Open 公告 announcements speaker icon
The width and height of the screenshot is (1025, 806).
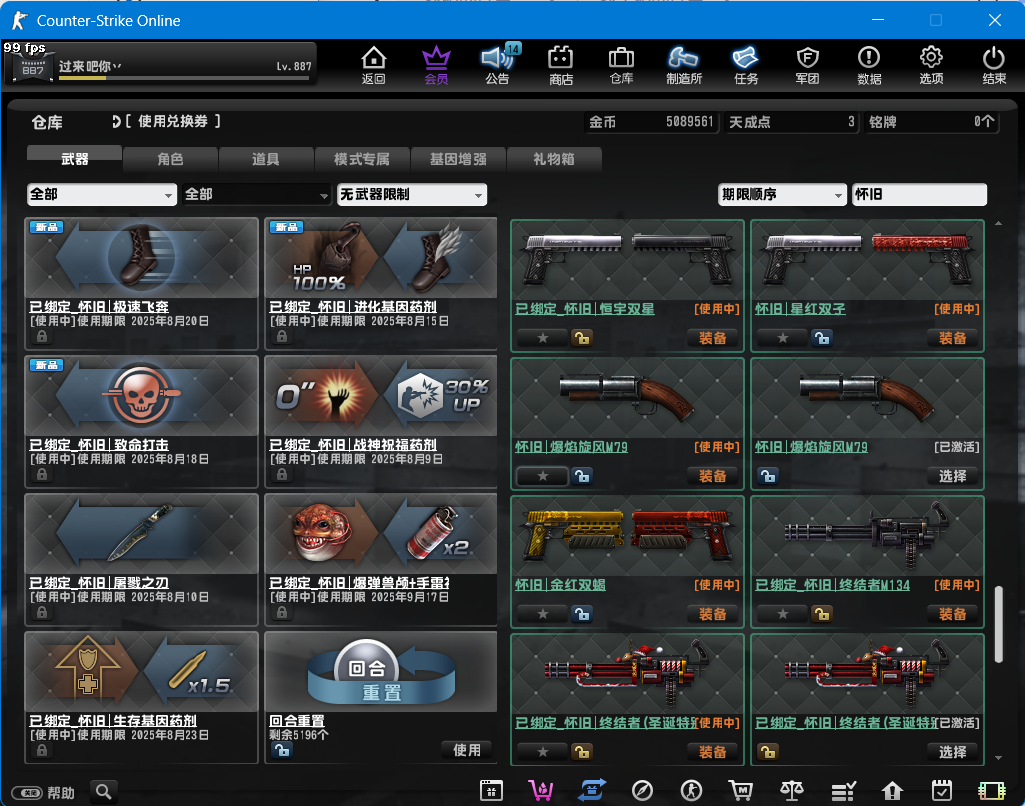click(x=497, y=65)
